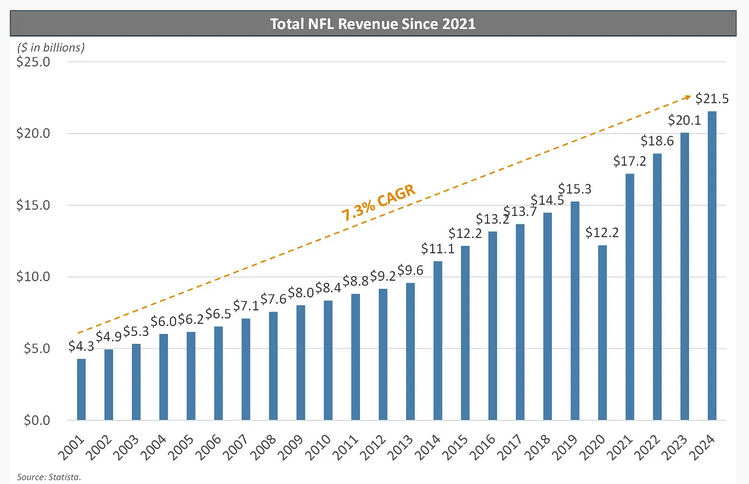Select the $8.4 data label
The image size is (749, 484).
[x=328, y=288]
